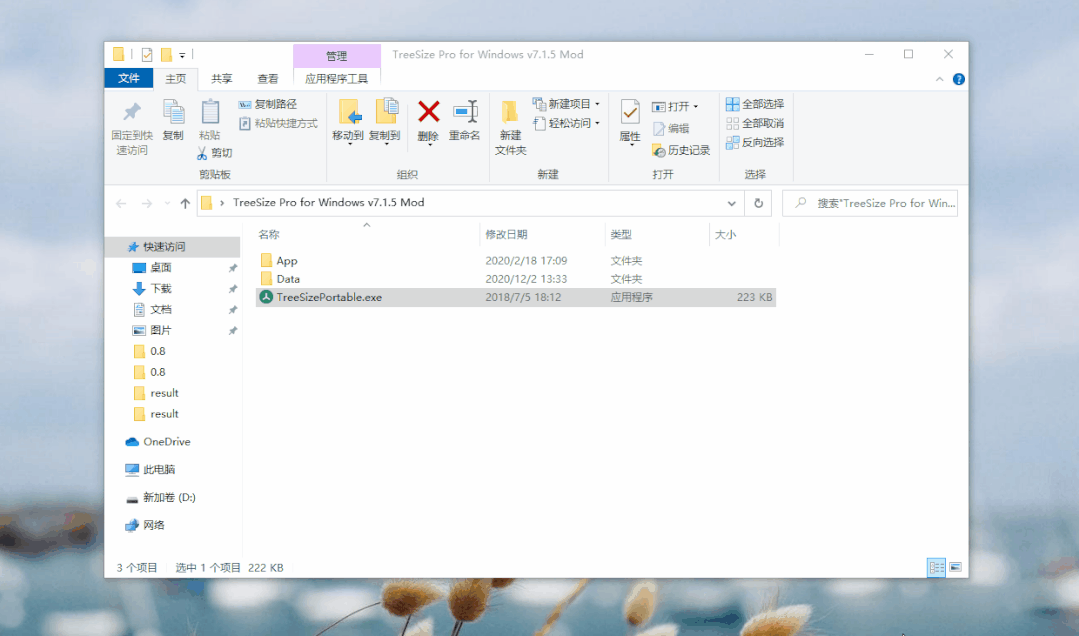The width and height of the screenshot is (1079, 636).
Task: Click the Up one level arrow
Action: (185, 204)
